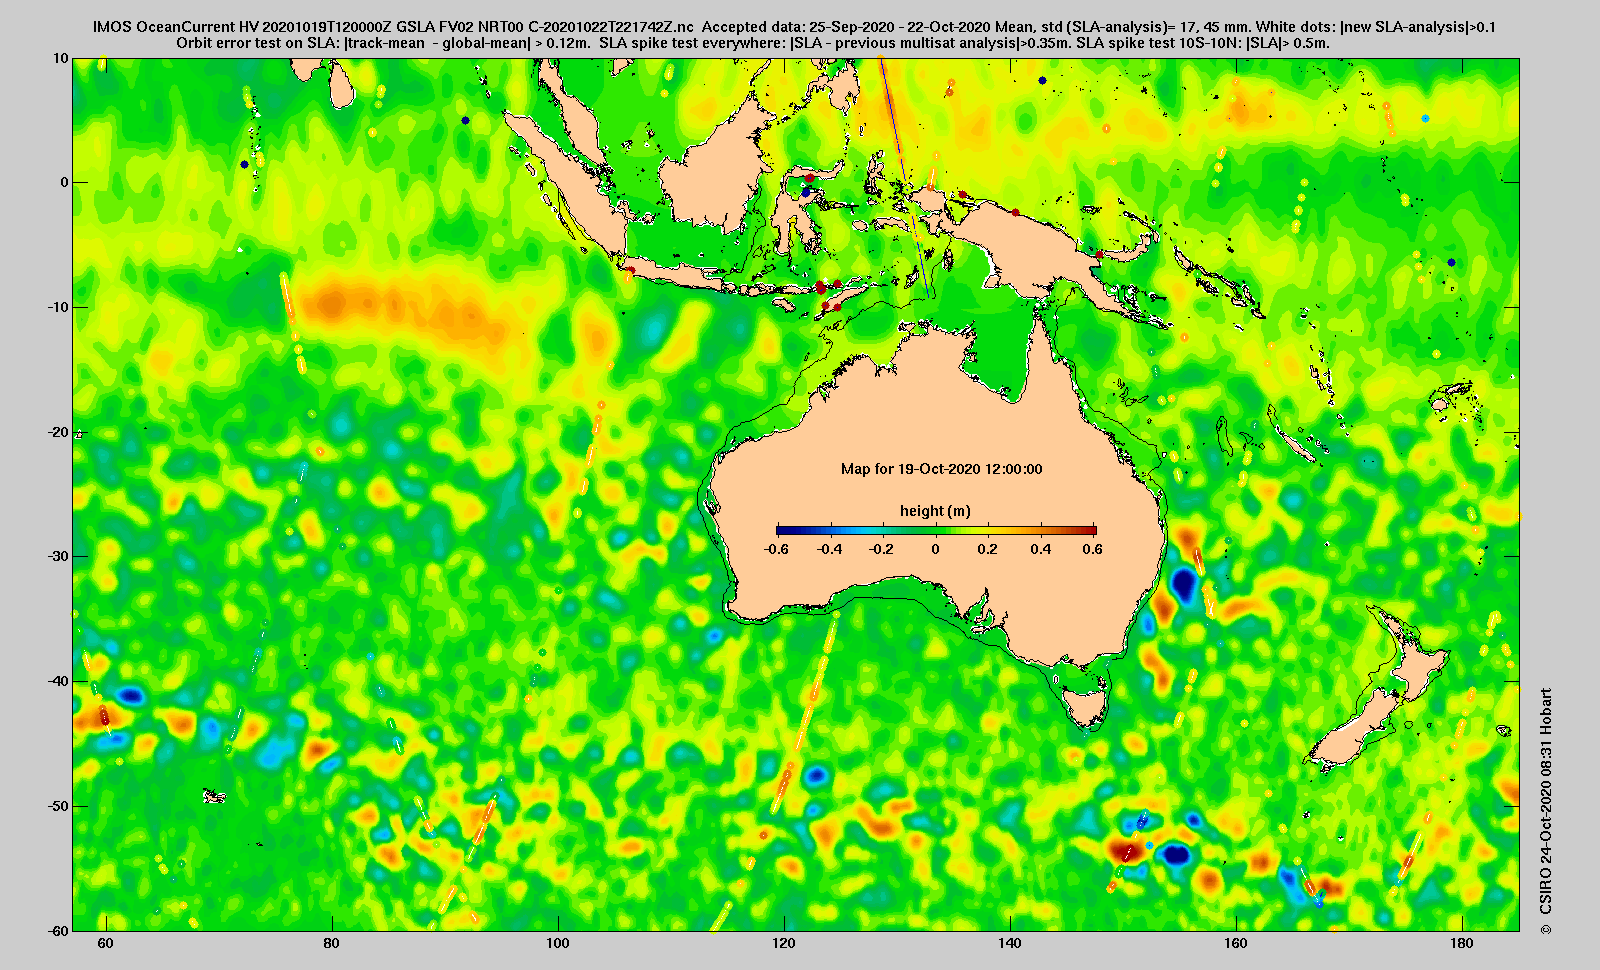Click latitude axis label '-20'
Screen dimensions: 1600x970
58,432
